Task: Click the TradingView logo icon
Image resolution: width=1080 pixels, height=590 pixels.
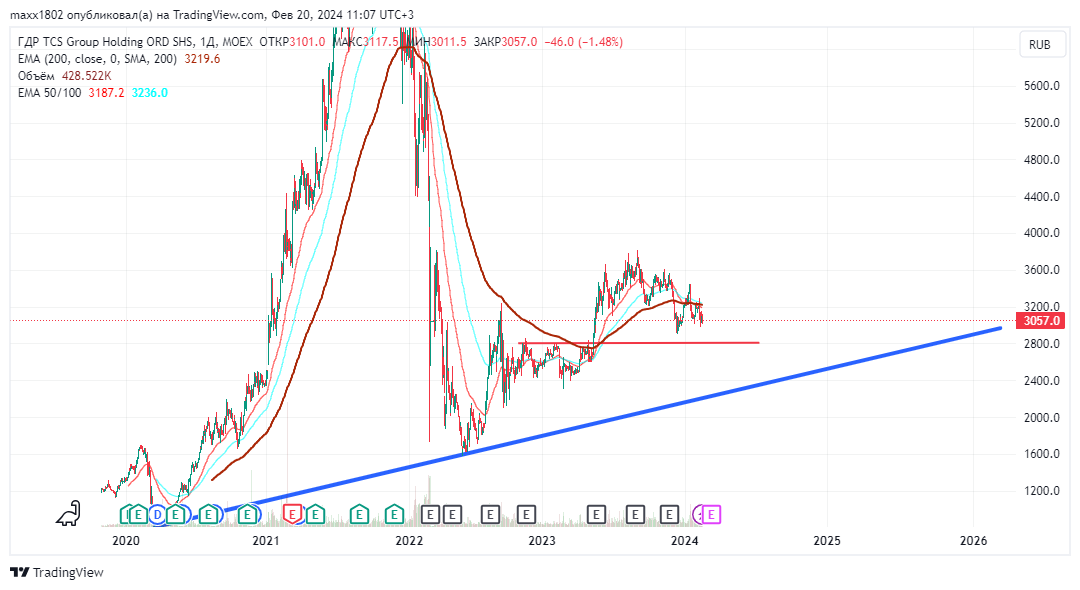Action: tap(20, 572)
